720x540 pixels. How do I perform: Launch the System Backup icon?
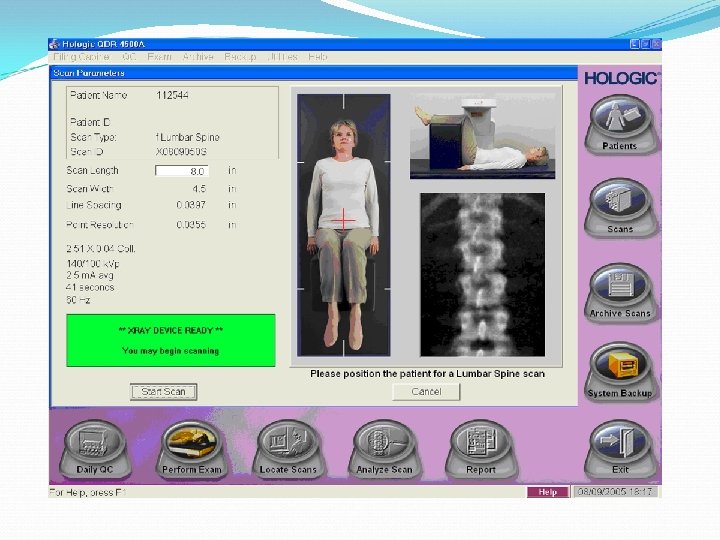(621, 372)
